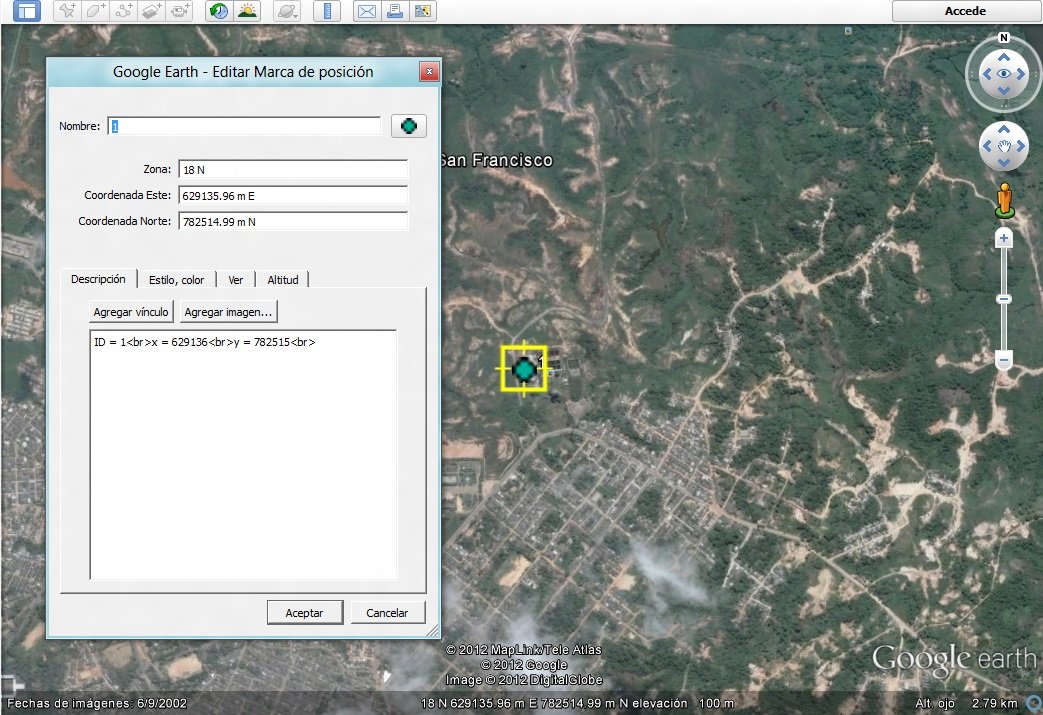
Task: Click the Coordenada Este field
Action: click(x=293, y=196)
